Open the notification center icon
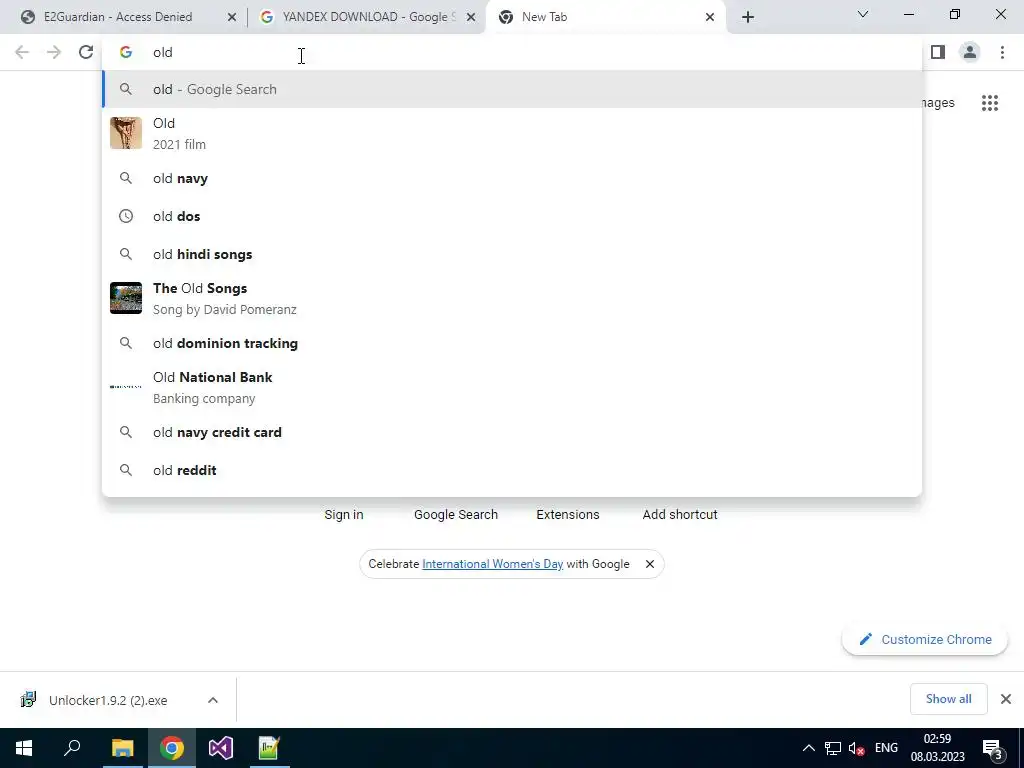 click(x=993, y=748)
